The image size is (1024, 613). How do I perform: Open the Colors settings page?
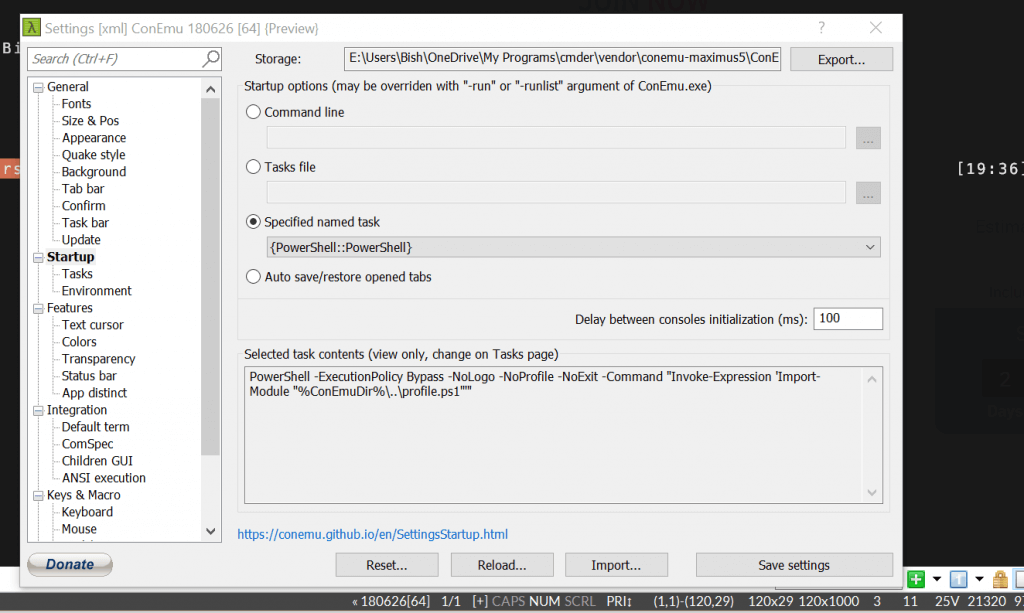point(79,342)
